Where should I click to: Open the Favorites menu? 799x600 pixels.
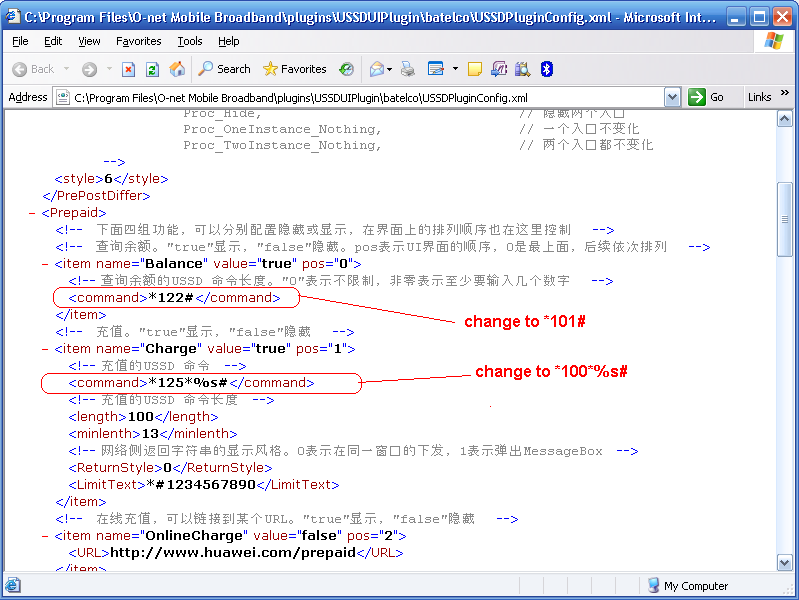(139, 41)
